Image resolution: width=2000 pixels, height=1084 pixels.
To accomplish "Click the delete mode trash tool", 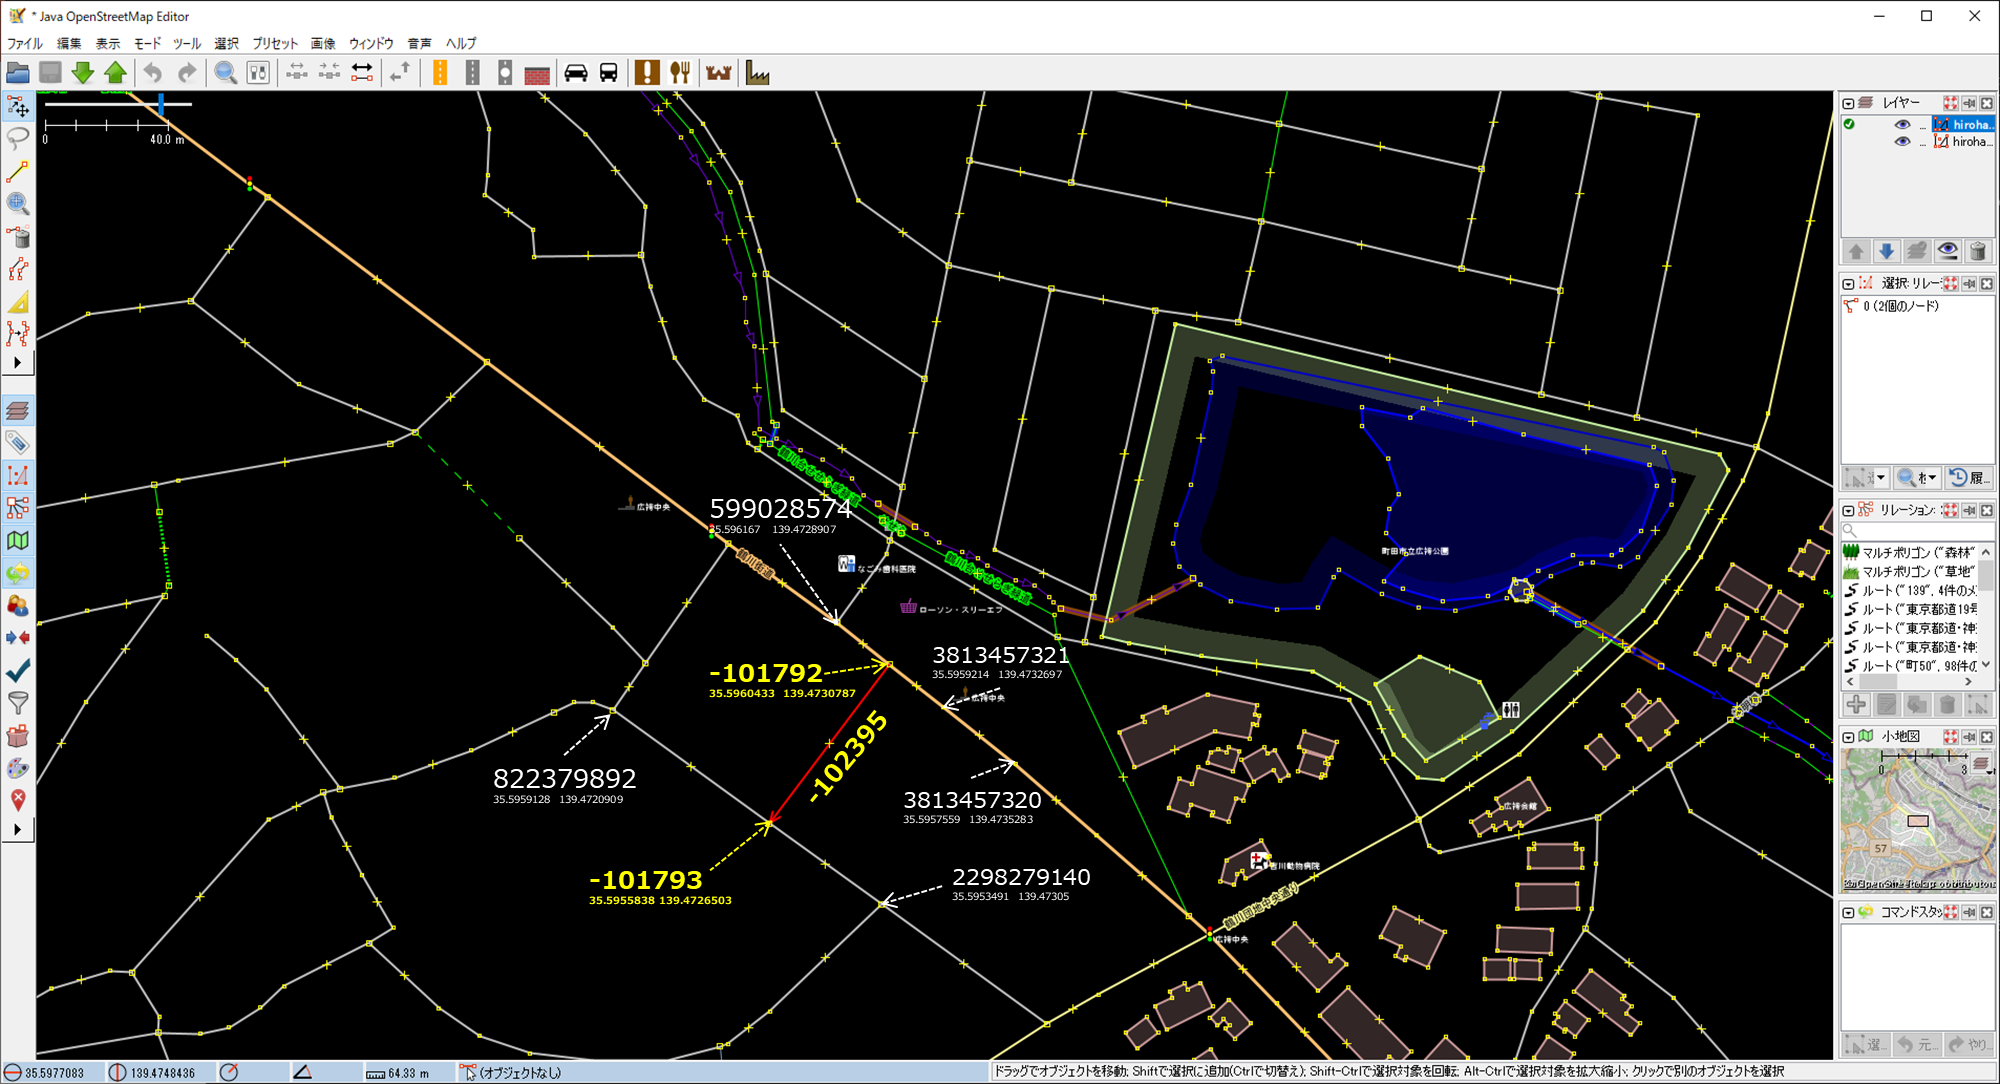I will point(18,237).
